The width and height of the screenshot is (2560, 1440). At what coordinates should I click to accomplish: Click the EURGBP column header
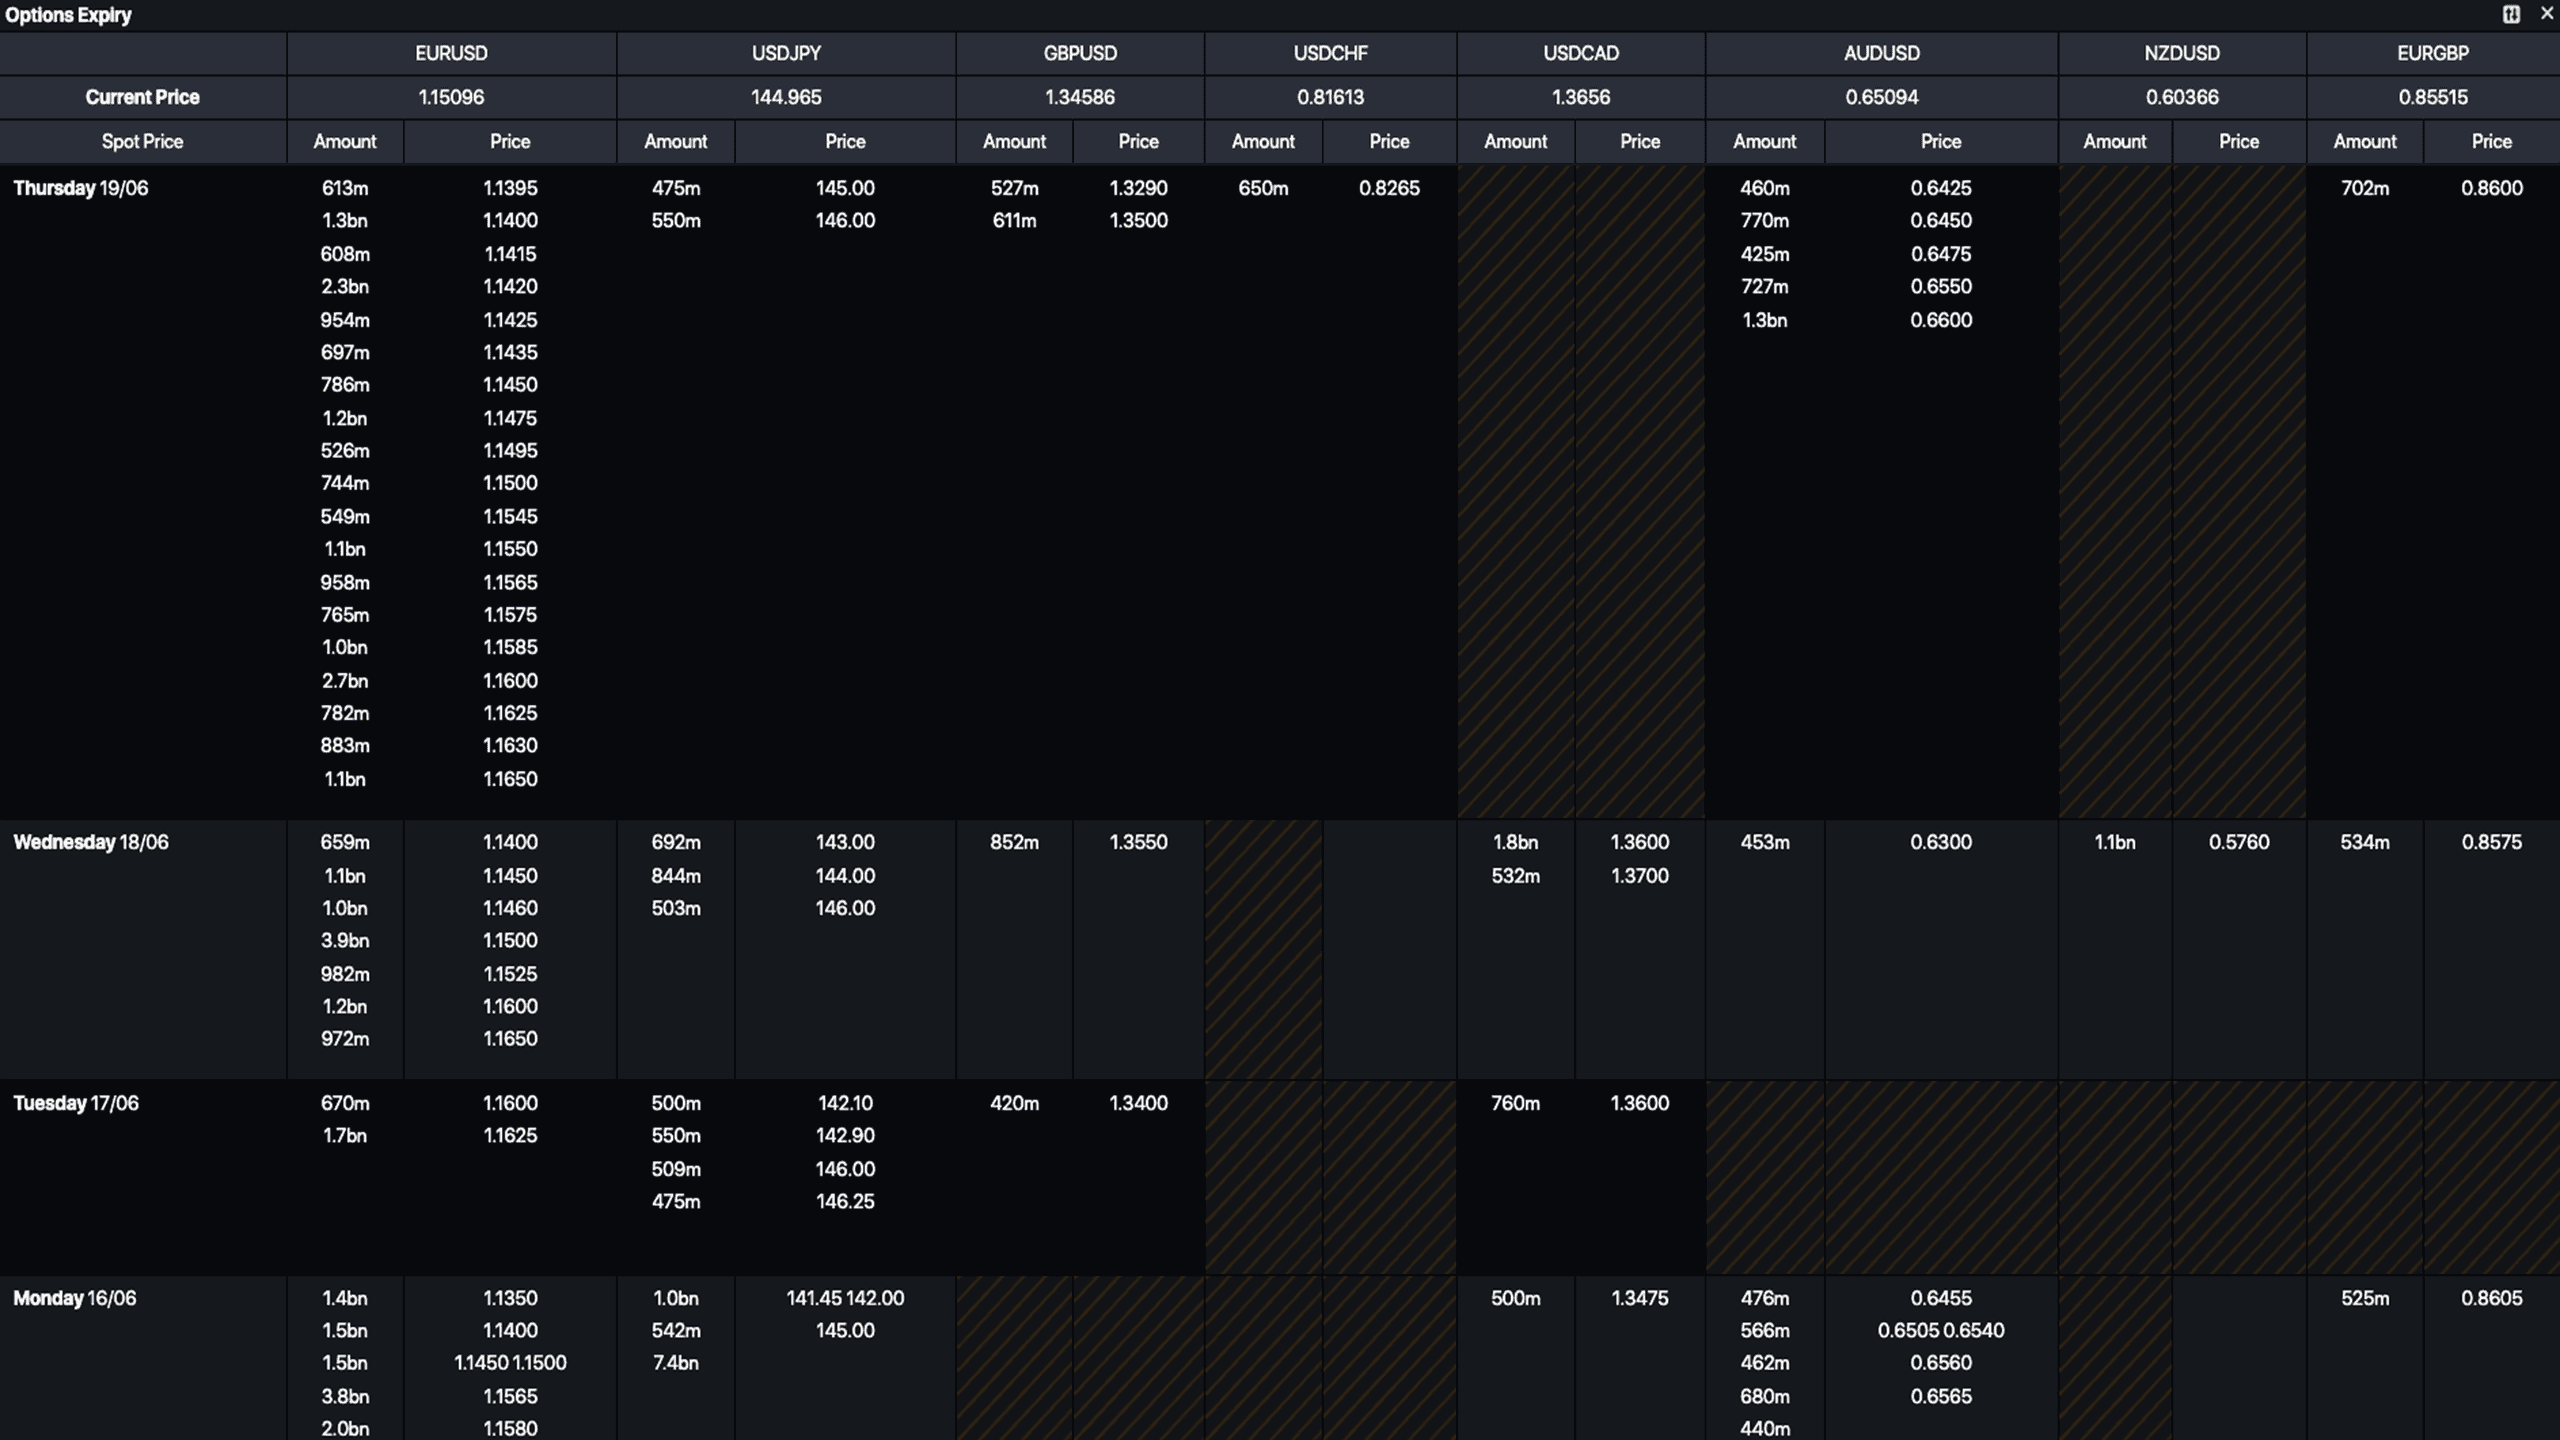coord(2432,53)
